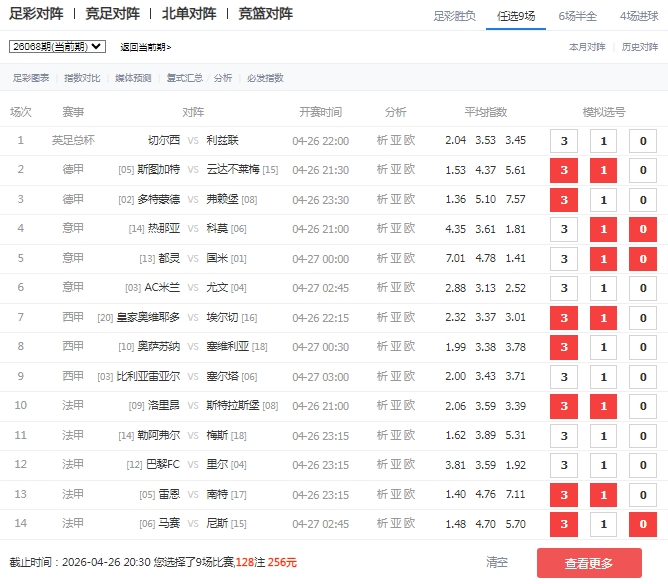Deselect the 1 pick for match 2
The width and height of the screenshot is (668, 584).
pyautogui.click(x=603, y=170)
